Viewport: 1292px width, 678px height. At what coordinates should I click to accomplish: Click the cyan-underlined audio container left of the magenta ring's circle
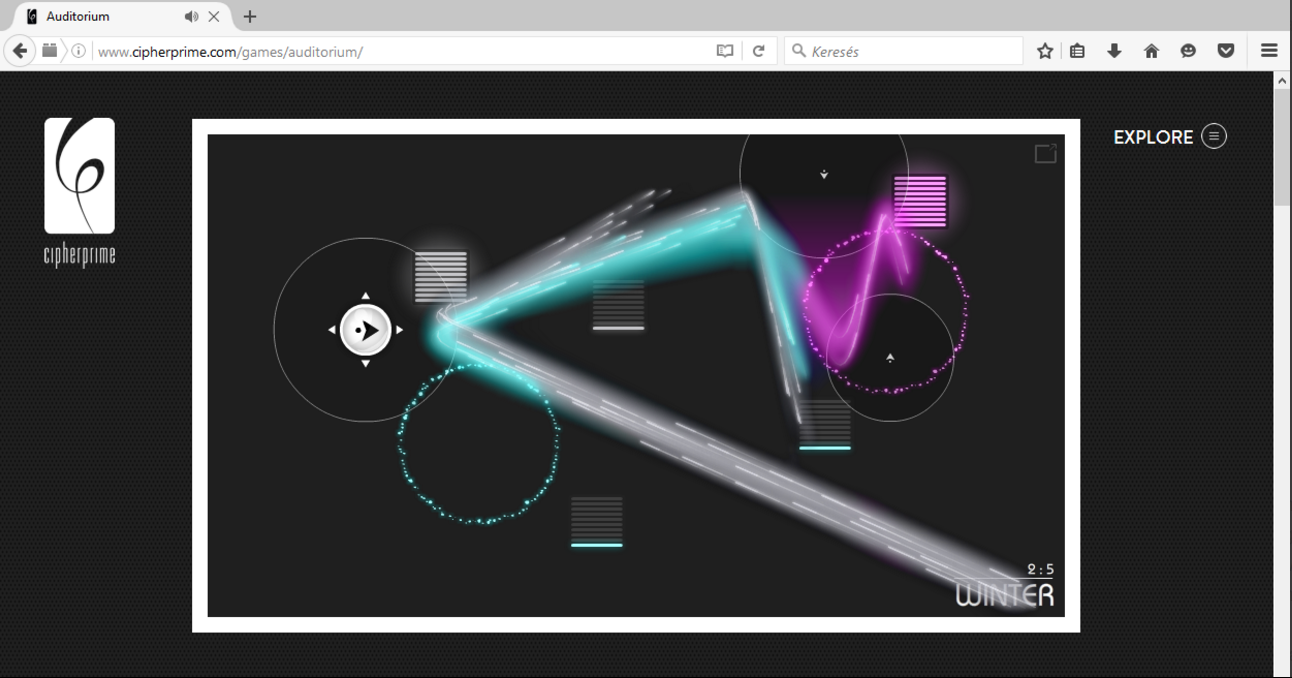pos(825,425)
